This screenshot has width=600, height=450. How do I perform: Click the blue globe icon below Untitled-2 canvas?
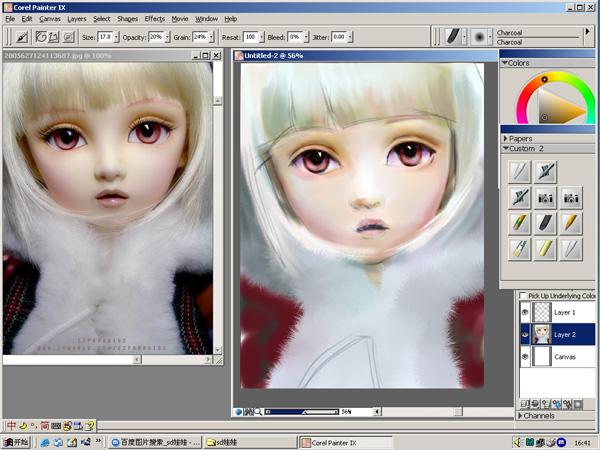(239, 412)
